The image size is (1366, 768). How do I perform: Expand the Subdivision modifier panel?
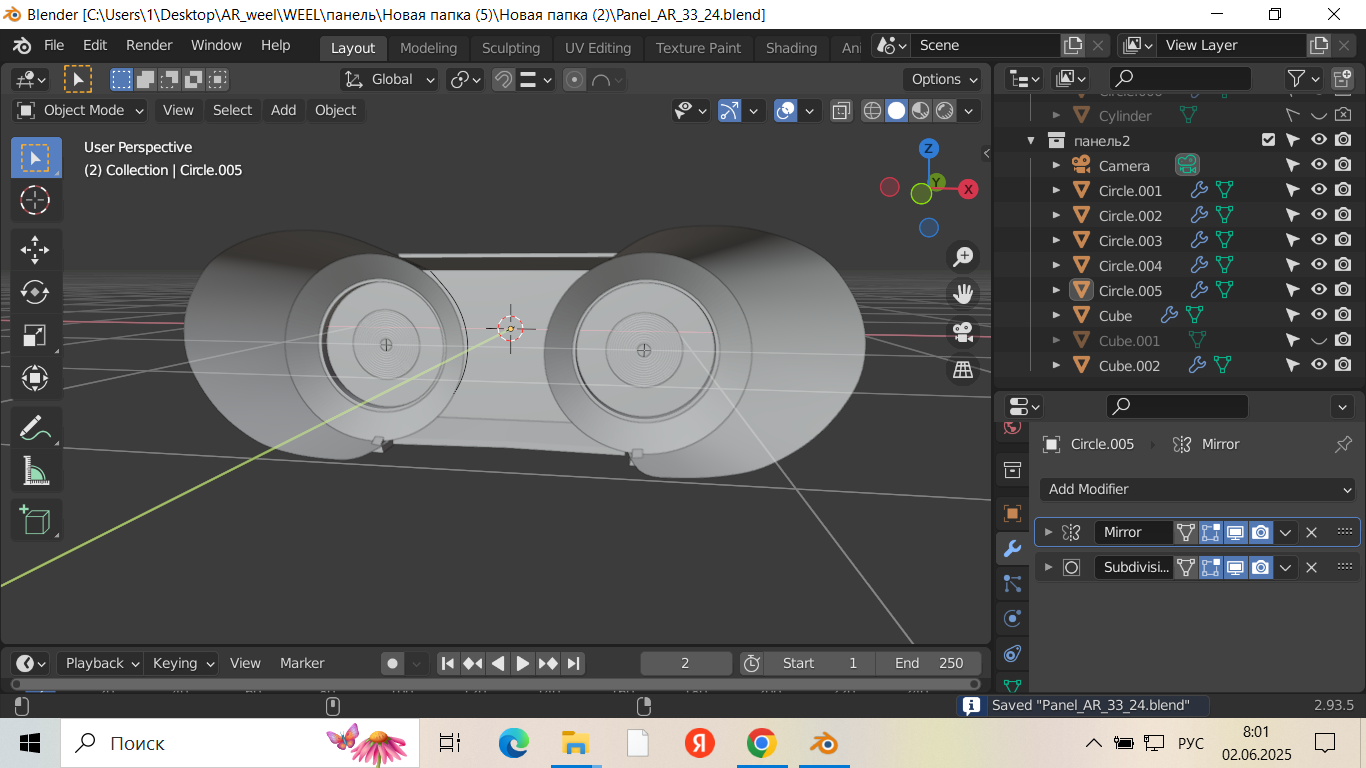coord(1048,568)
